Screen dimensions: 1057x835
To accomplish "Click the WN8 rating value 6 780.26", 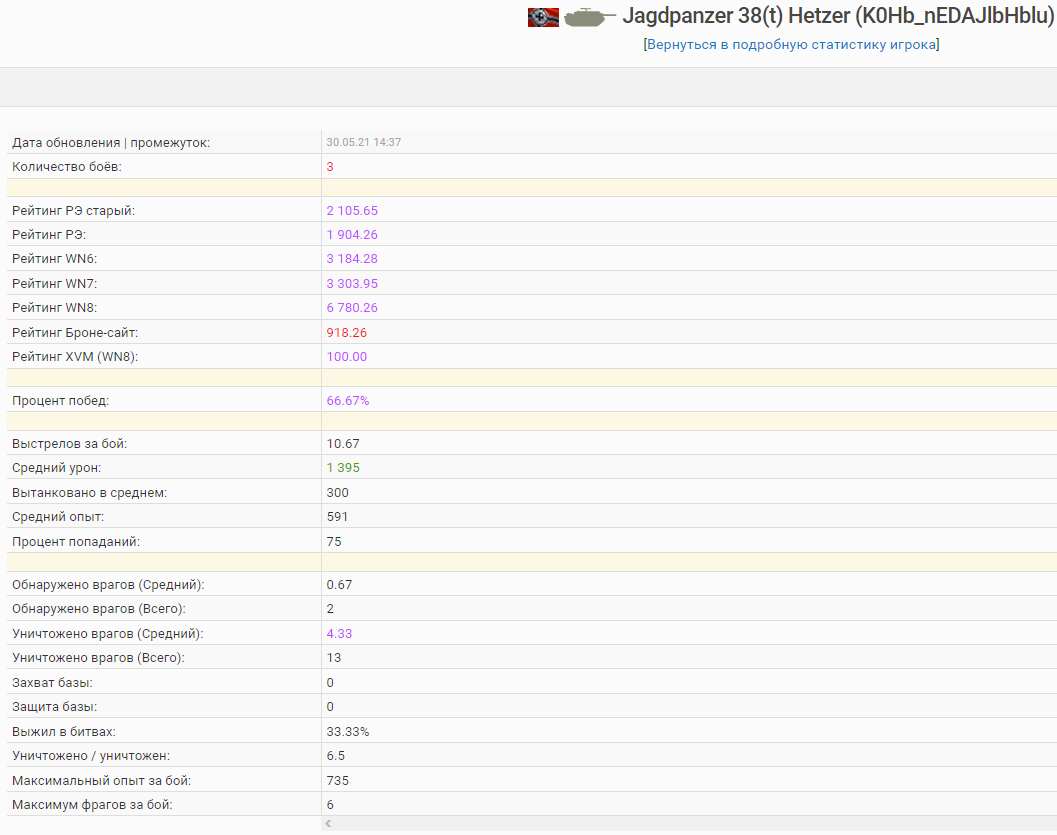I will (x=352, y=308).
